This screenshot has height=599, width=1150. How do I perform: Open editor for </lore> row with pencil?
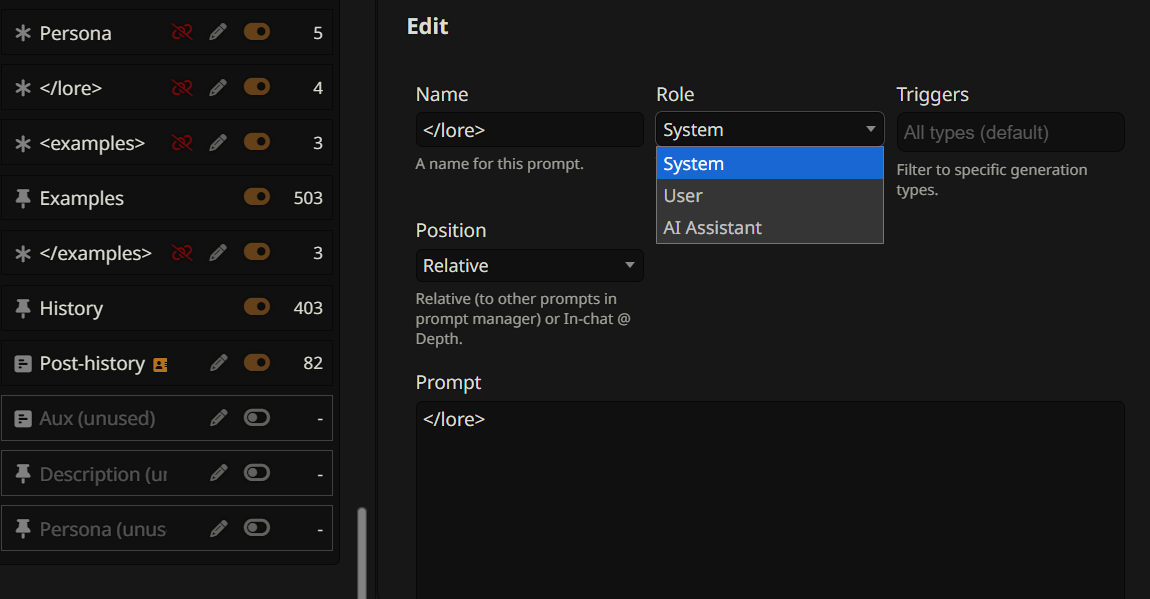click(218, 87)
